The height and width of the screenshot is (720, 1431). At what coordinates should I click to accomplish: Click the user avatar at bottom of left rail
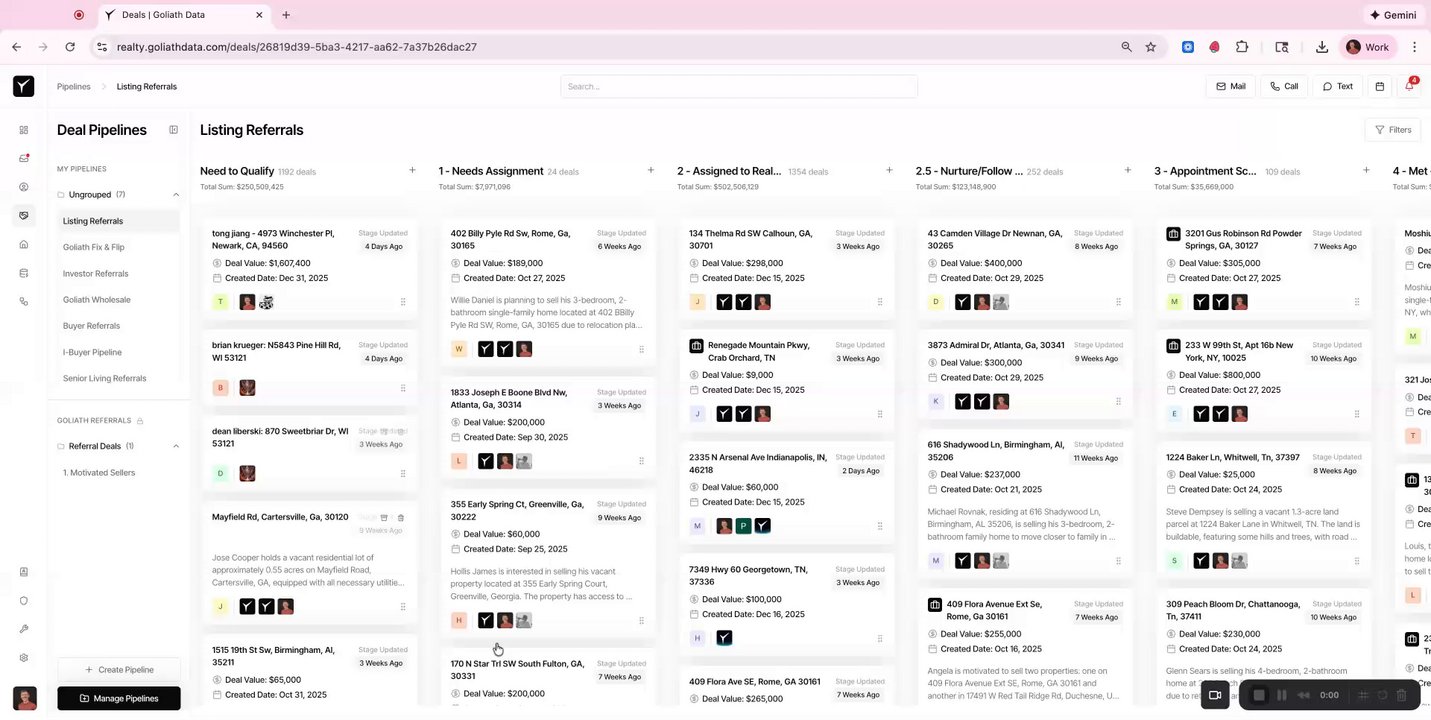[25, 698]
